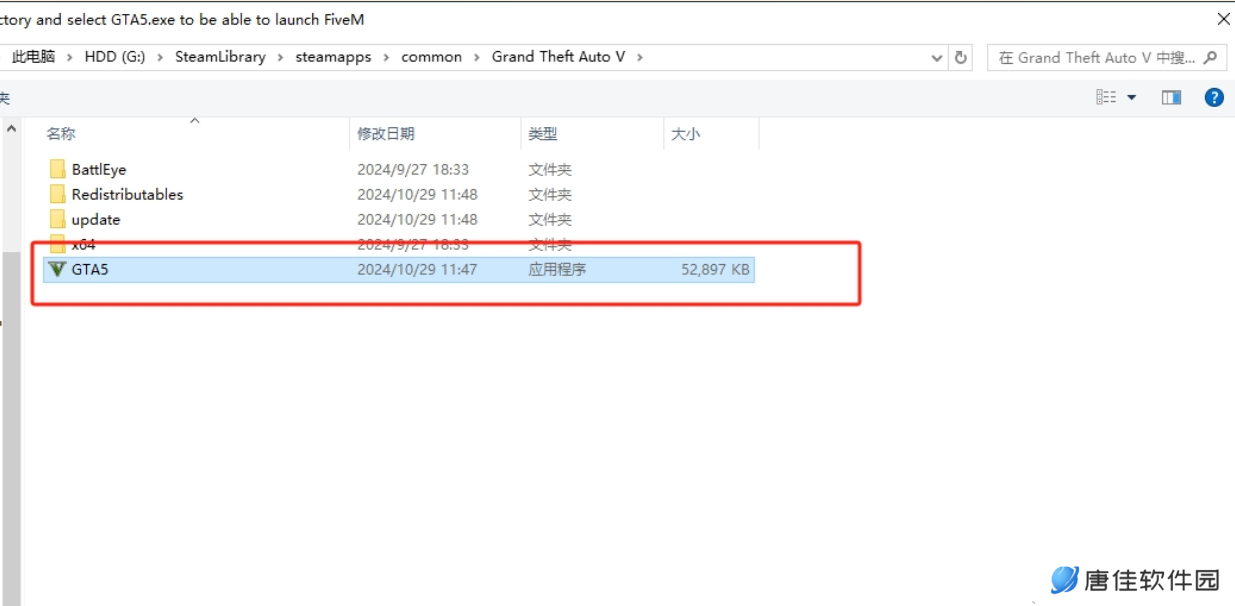Click the GTA5 modified date 2024/10/29 11:47

(x=417, y=269)
